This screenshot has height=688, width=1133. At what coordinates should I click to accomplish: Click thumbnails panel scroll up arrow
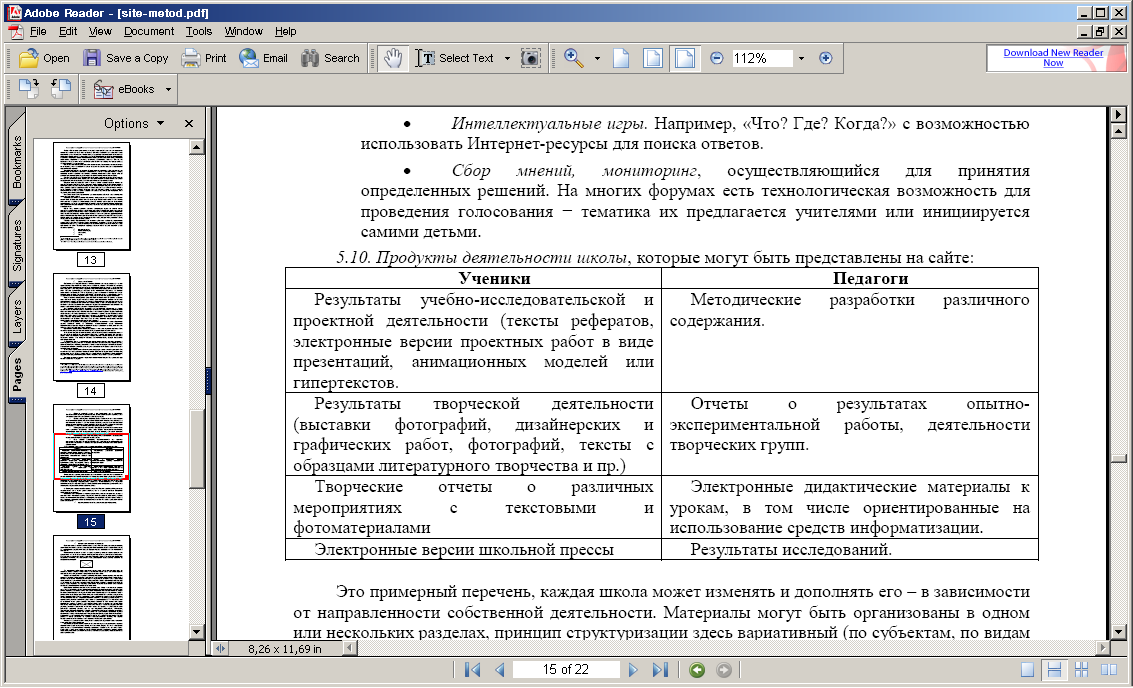(x=197, y=147)
